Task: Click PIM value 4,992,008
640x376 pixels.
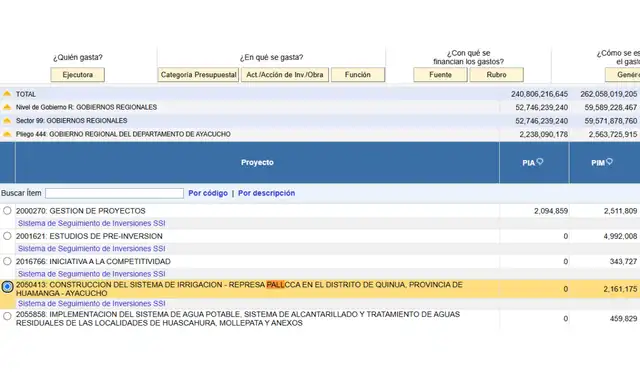Action: 620,236
